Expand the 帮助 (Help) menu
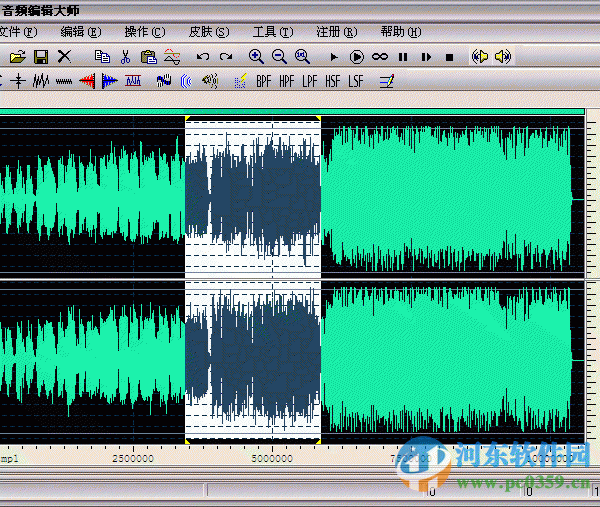Viewport: 600px width, 507px height. click(x=400, y=32)
